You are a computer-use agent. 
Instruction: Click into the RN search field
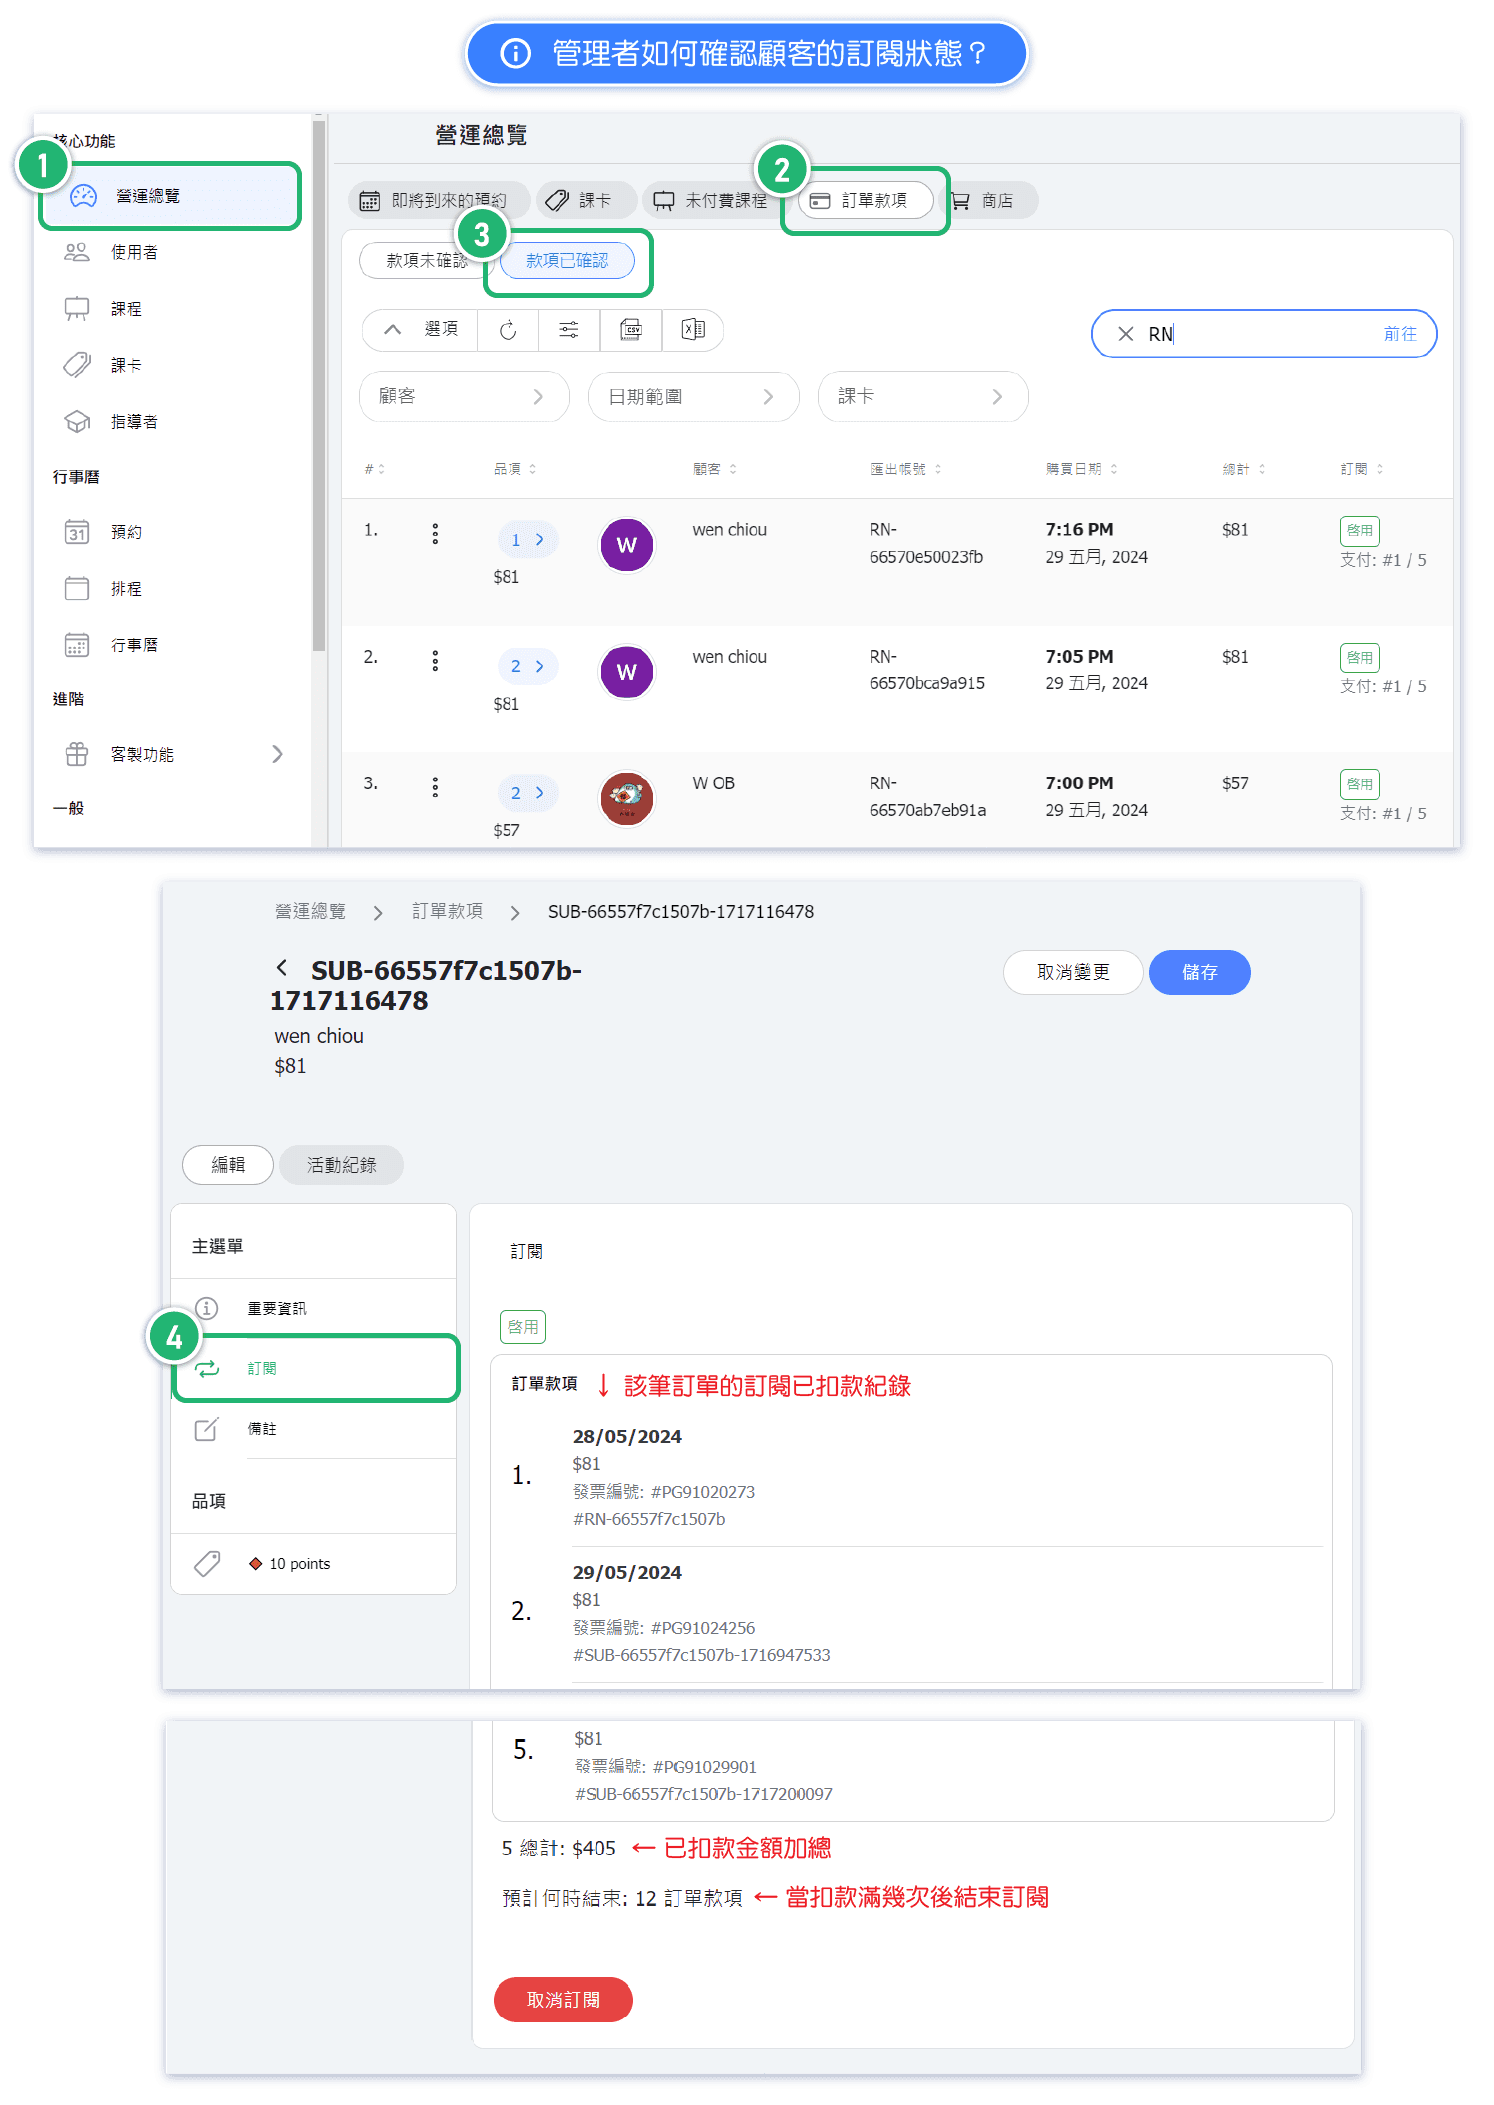(x=1260, y=334)
